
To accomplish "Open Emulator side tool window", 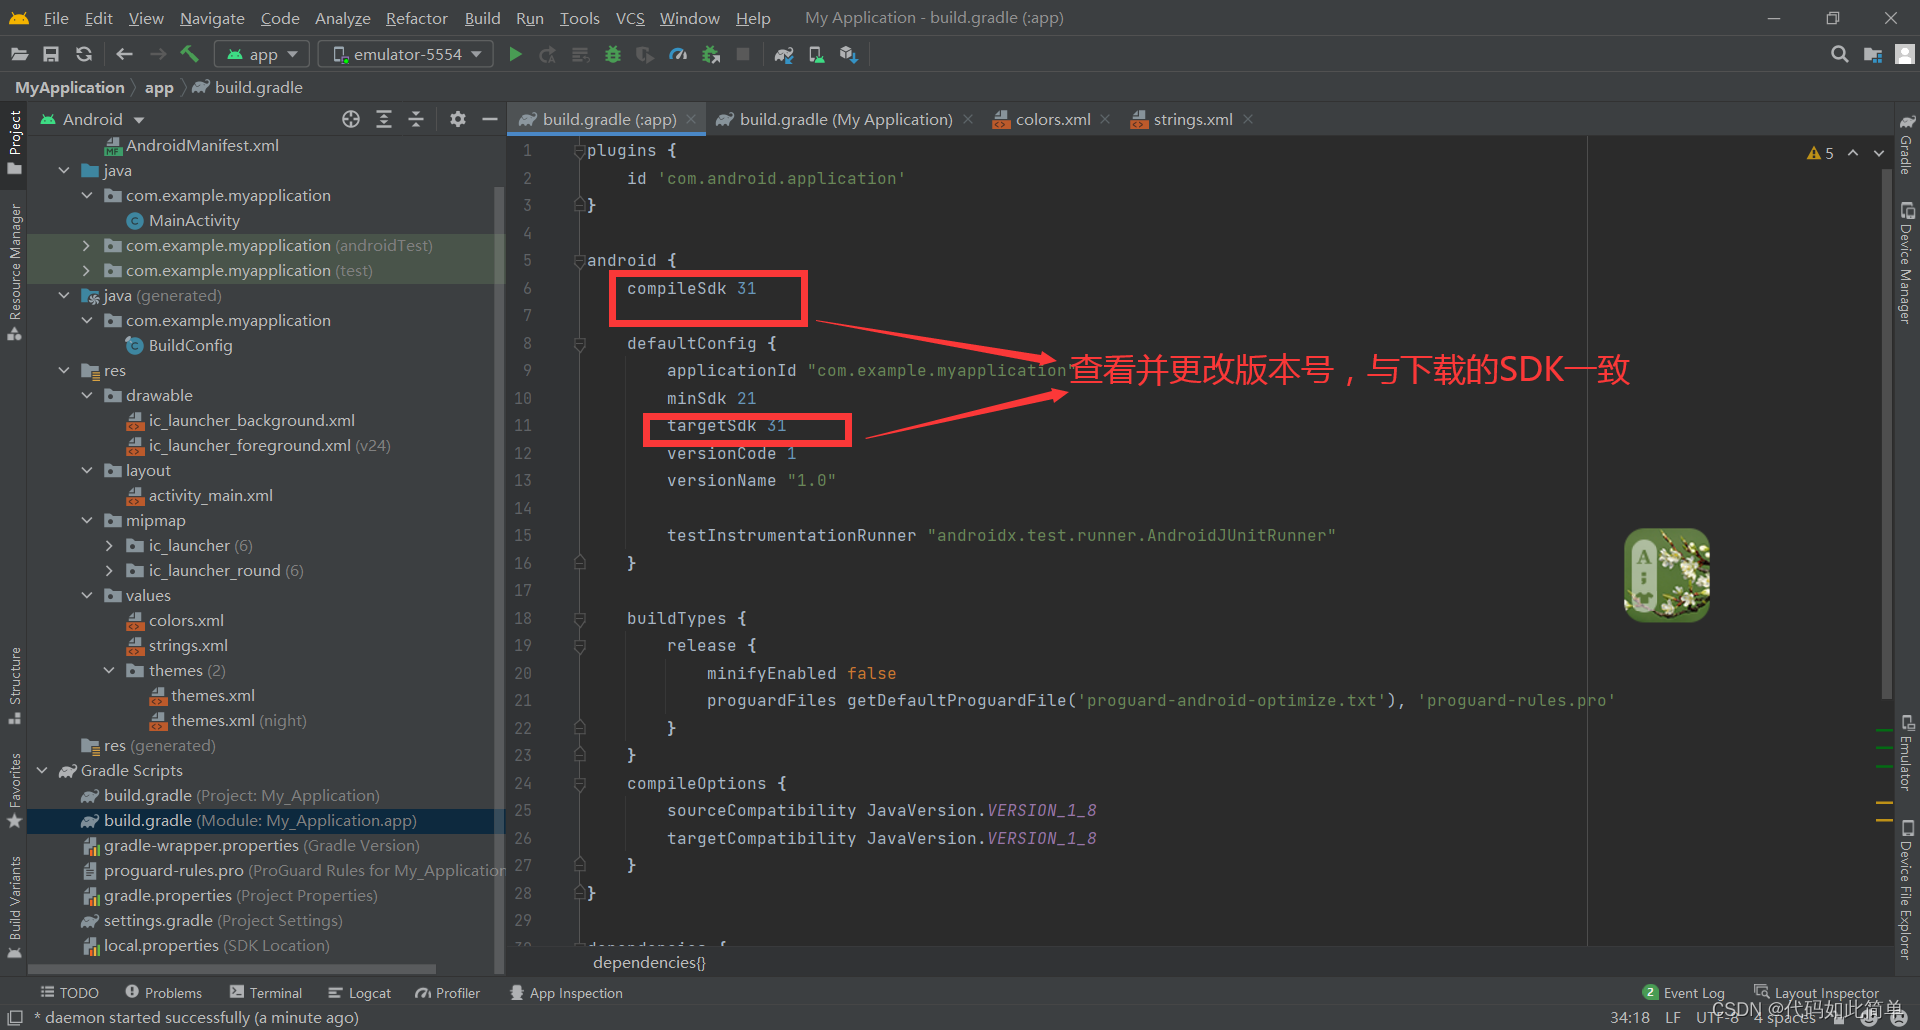I will pos(1907,752).
